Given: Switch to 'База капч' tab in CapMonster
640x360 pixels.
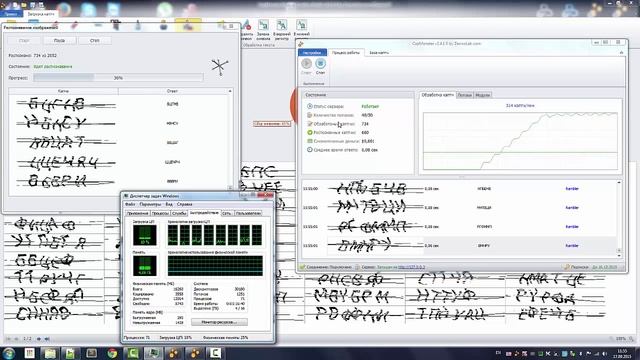Looking at the screenshot, I should (379, 53).
